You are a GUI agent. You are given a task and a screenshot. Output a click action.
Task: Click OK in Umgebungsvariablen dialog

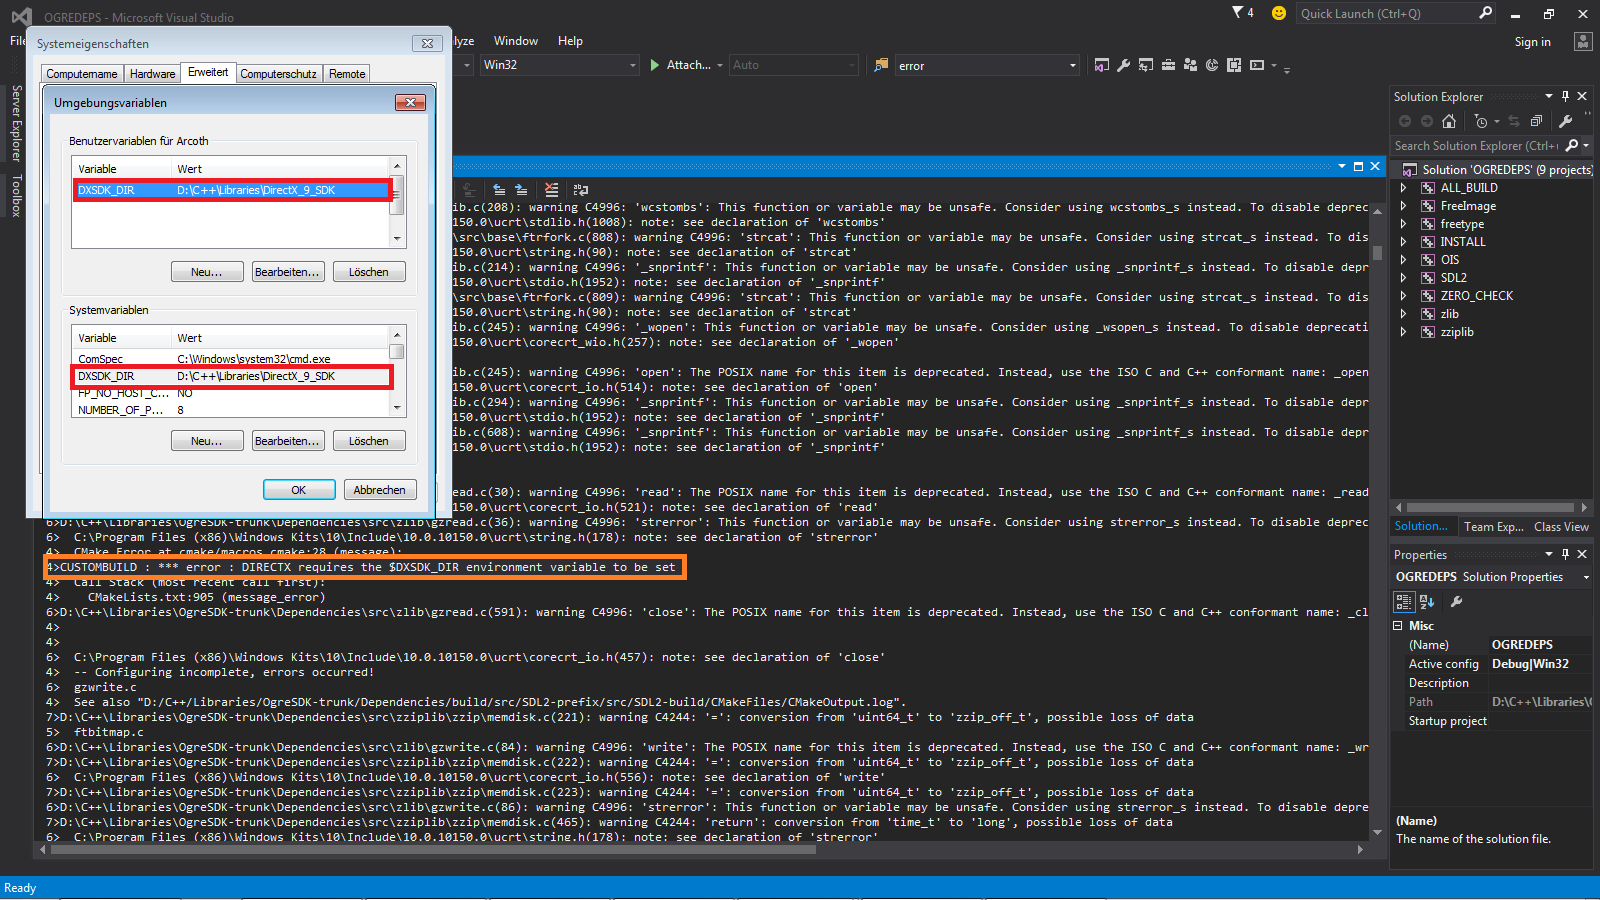(299, 490)
